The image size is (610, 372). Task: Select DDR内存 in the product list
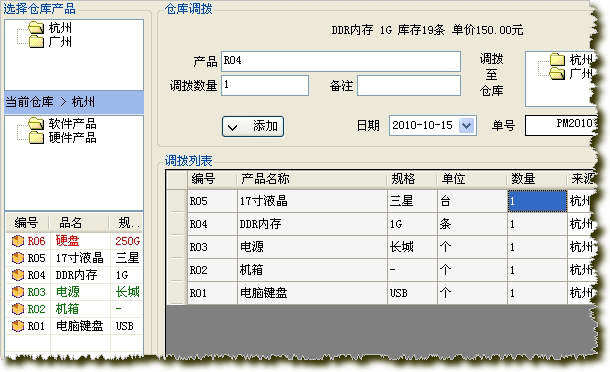pos(77,275)
